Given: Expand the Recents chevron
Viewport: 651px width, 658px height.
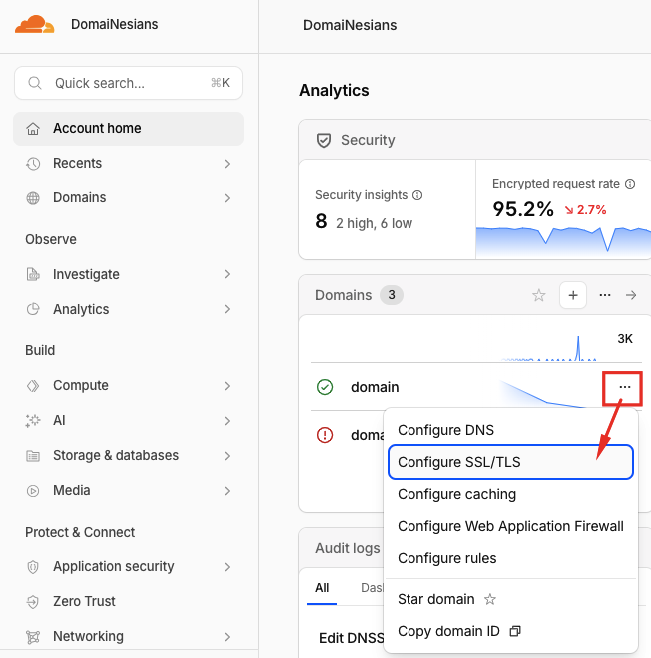Looking at the screenshot, I should coord(227,164).
